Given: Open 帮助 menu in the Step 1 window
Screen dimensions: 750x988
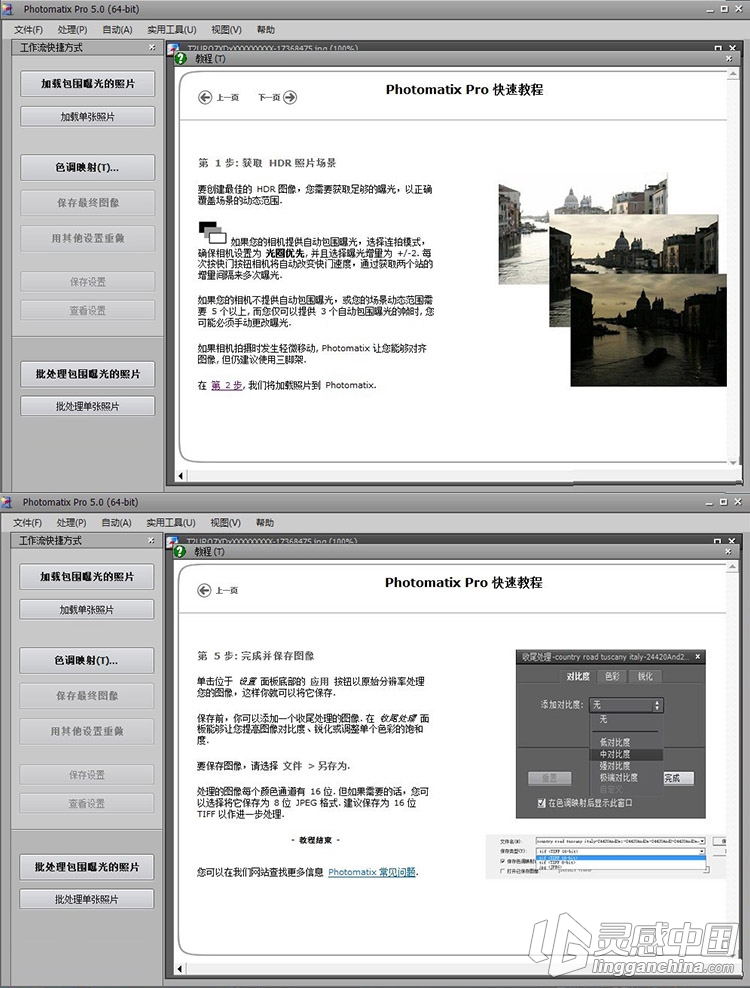Looking at the screenshot, I should click(265, 30).
